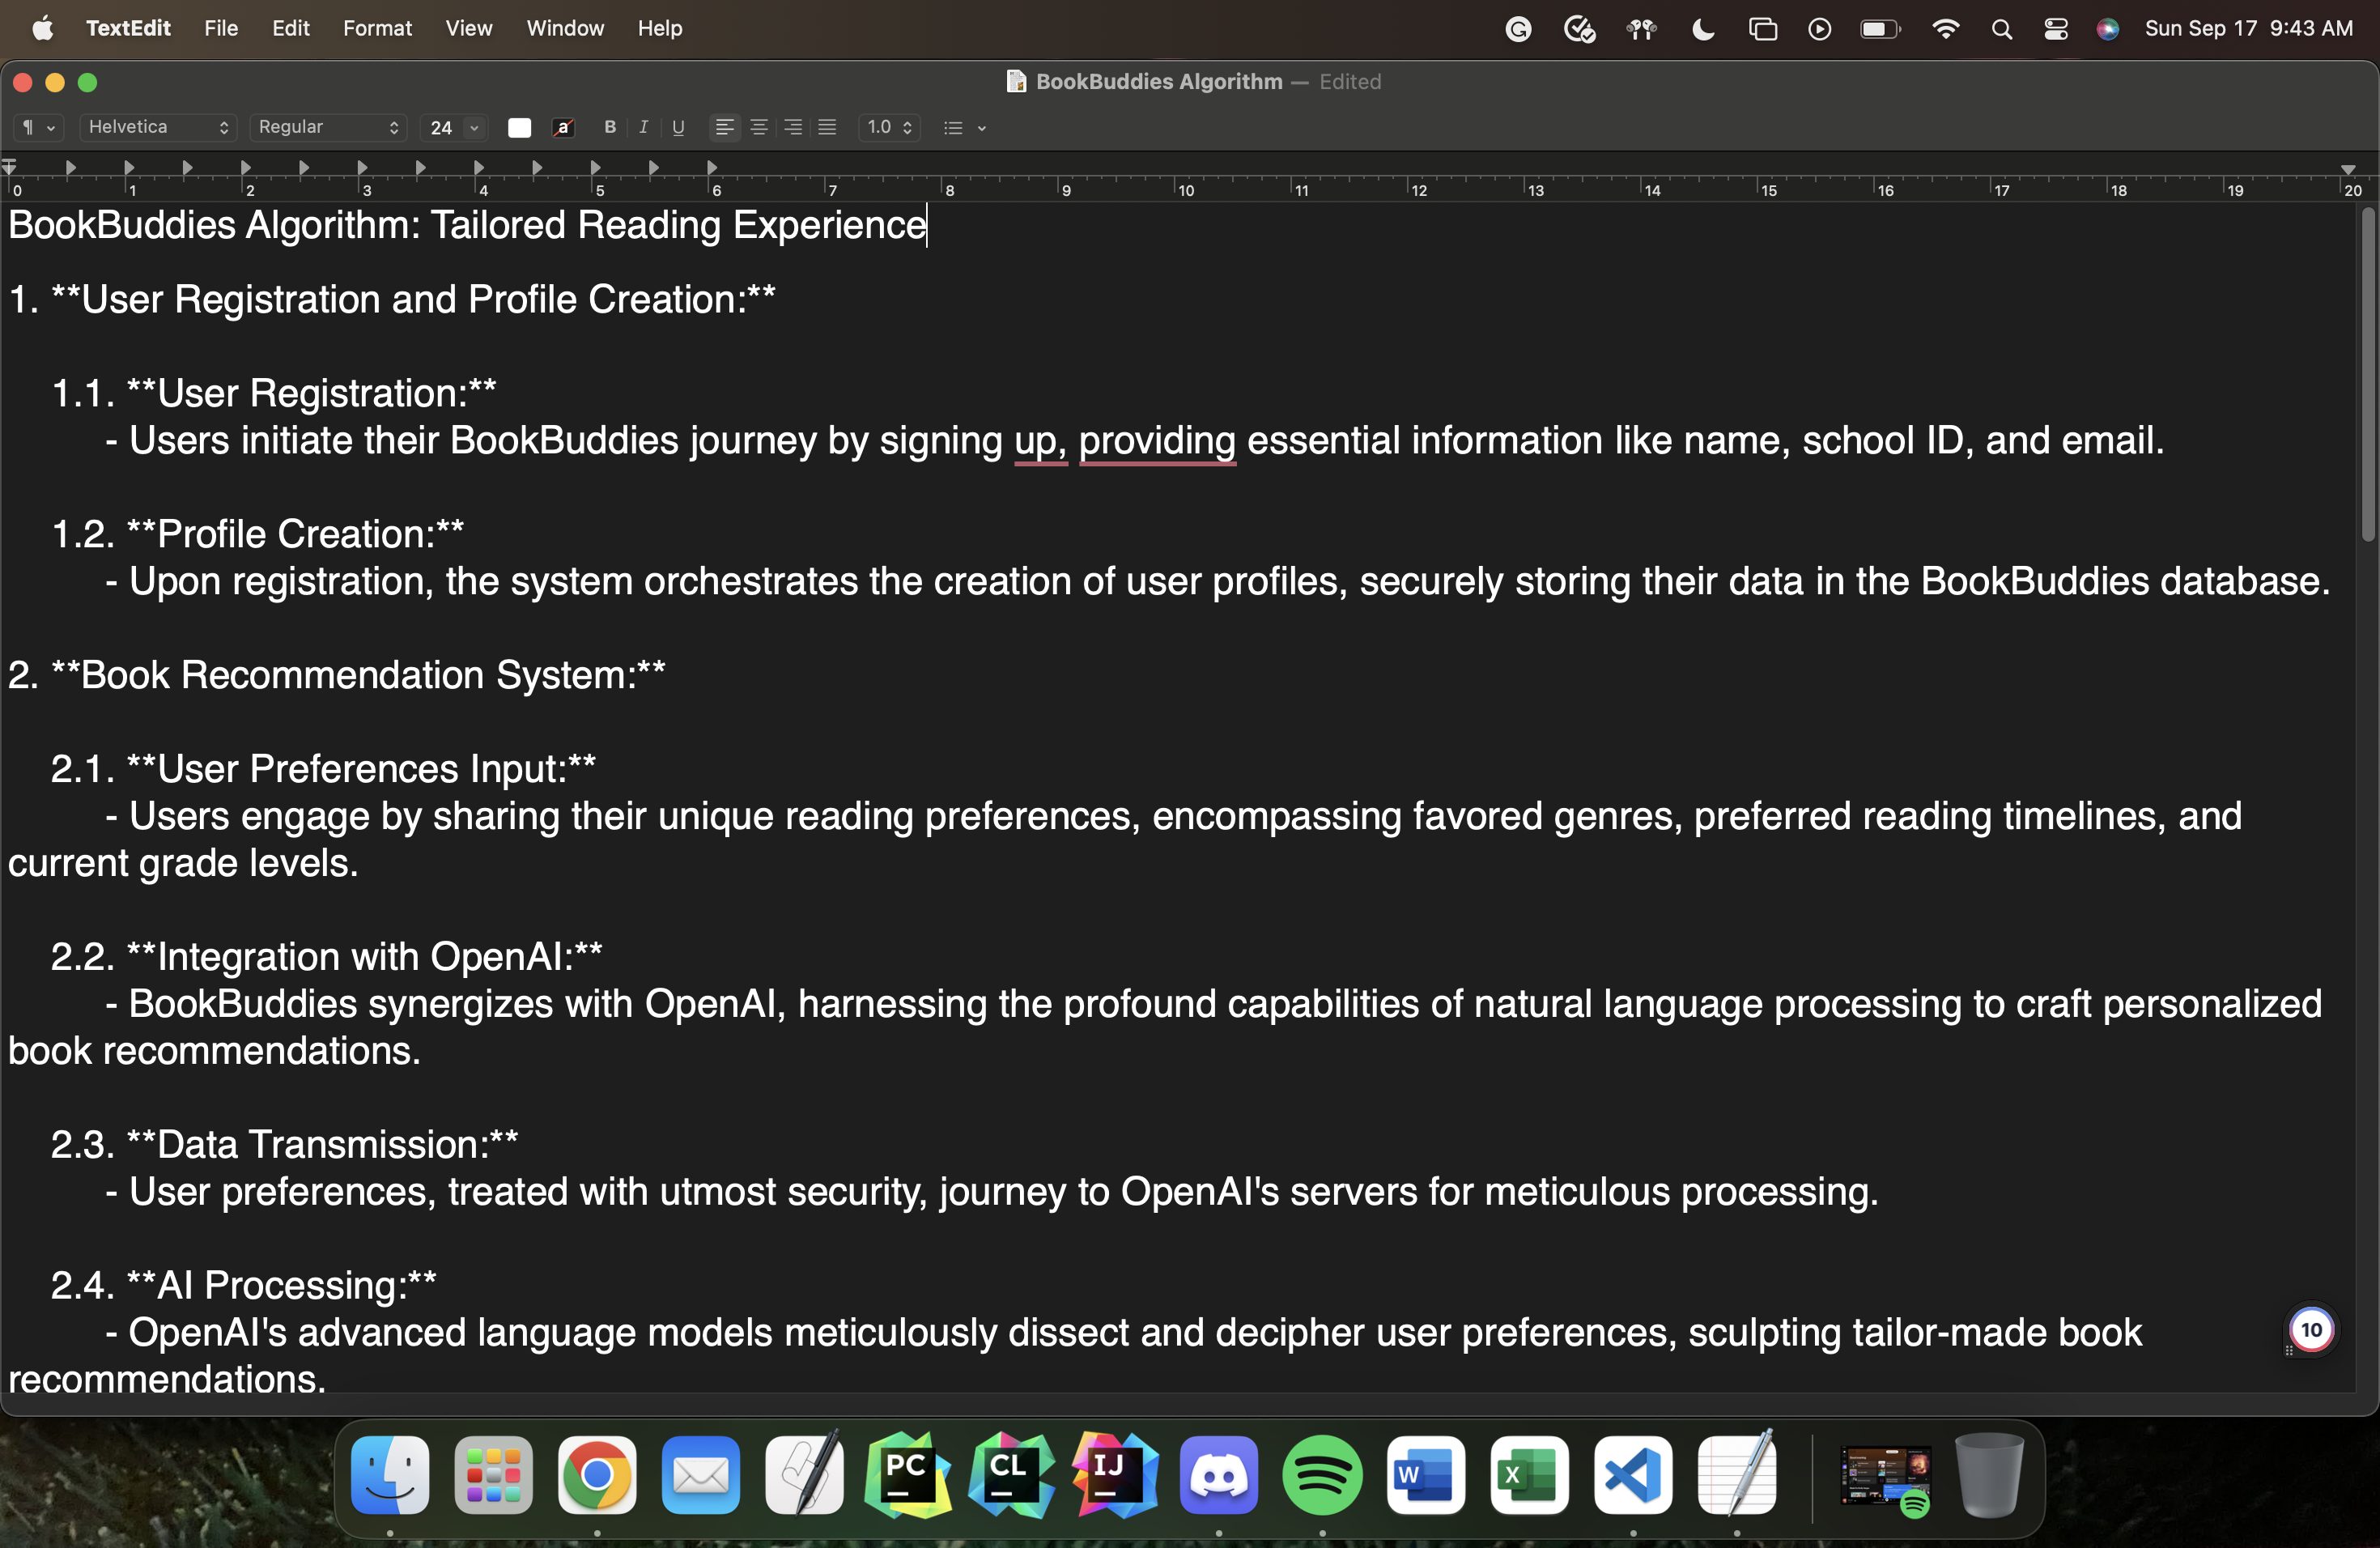Open the list style dropdown
The image size is (2380, 1548).
coord(963,128)
